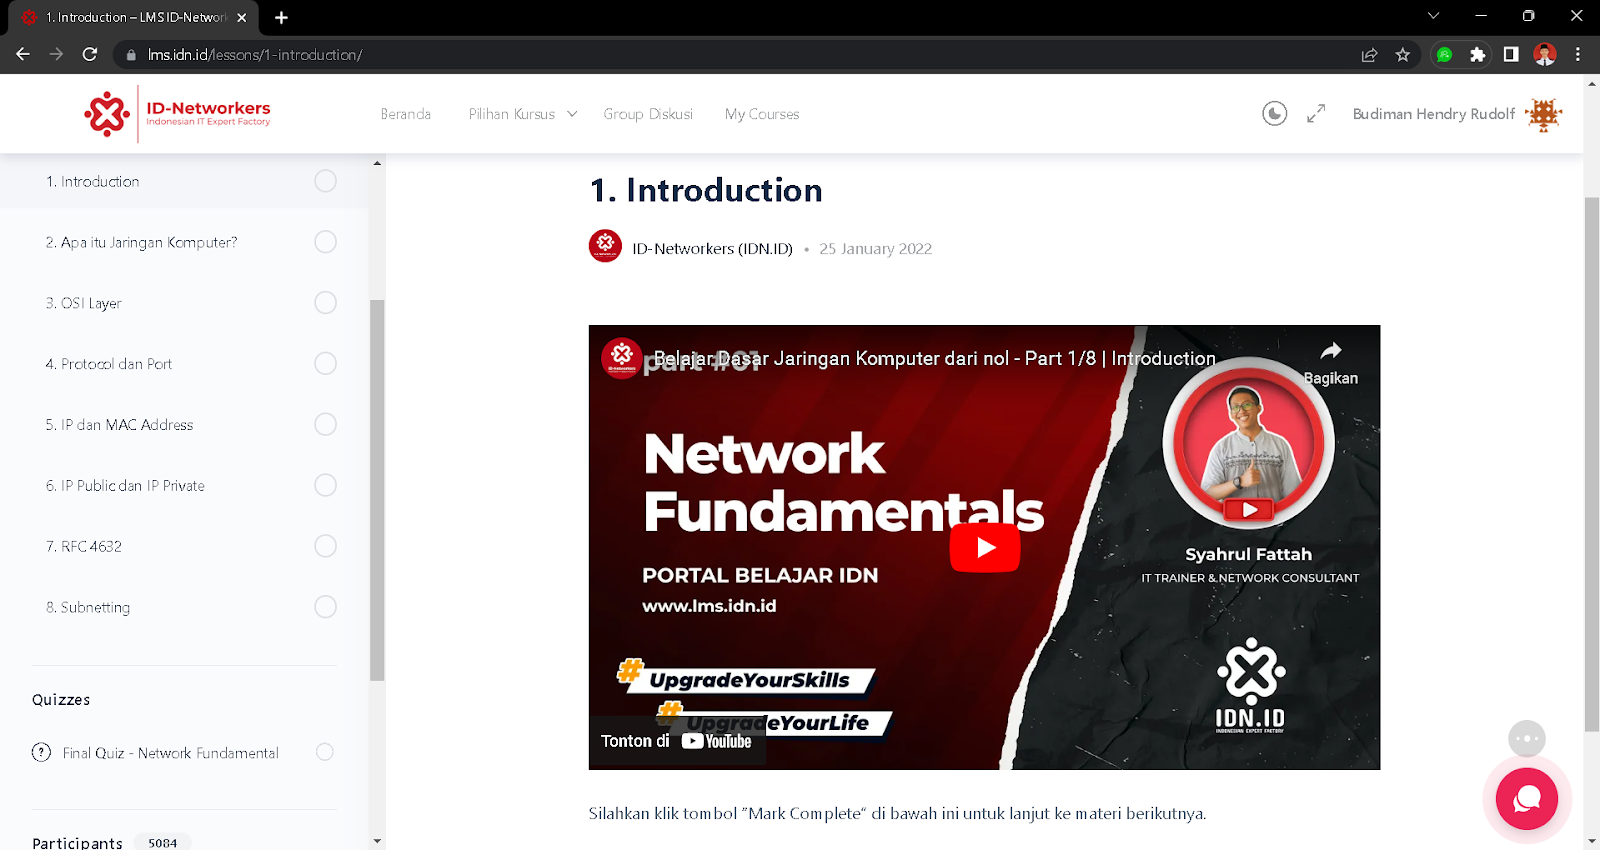Click ID-Networkers (IDN.ID) author name
Image resolution: width=1600 pixels, height=850 pixels.
point(712,248)
